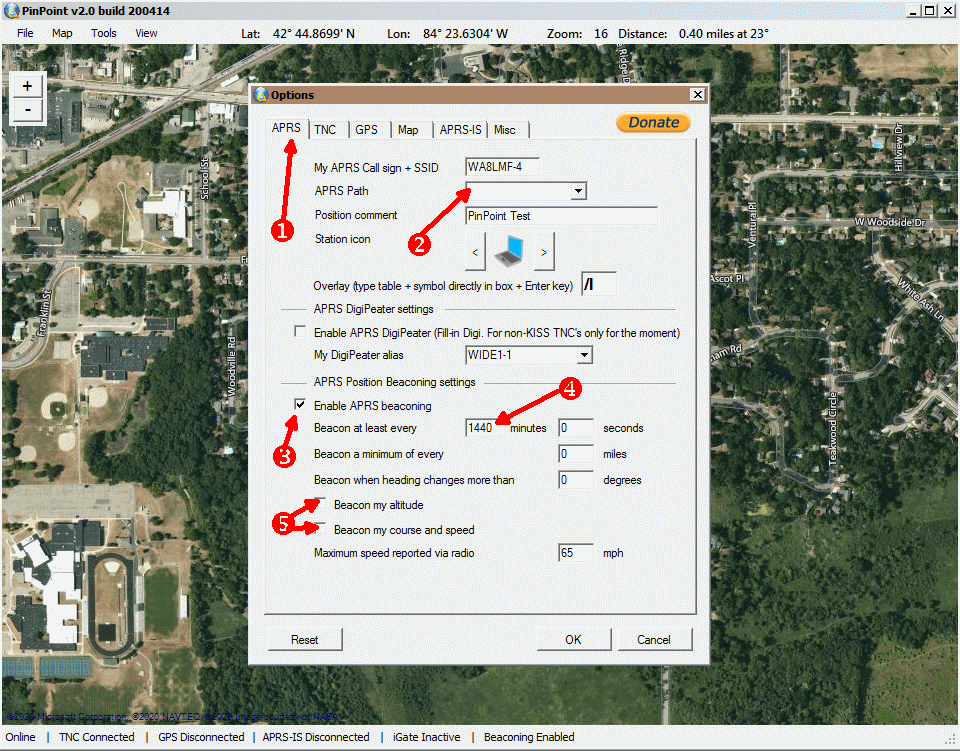Open the My DigiPeater alias dropdown

(x=585, y=355)
